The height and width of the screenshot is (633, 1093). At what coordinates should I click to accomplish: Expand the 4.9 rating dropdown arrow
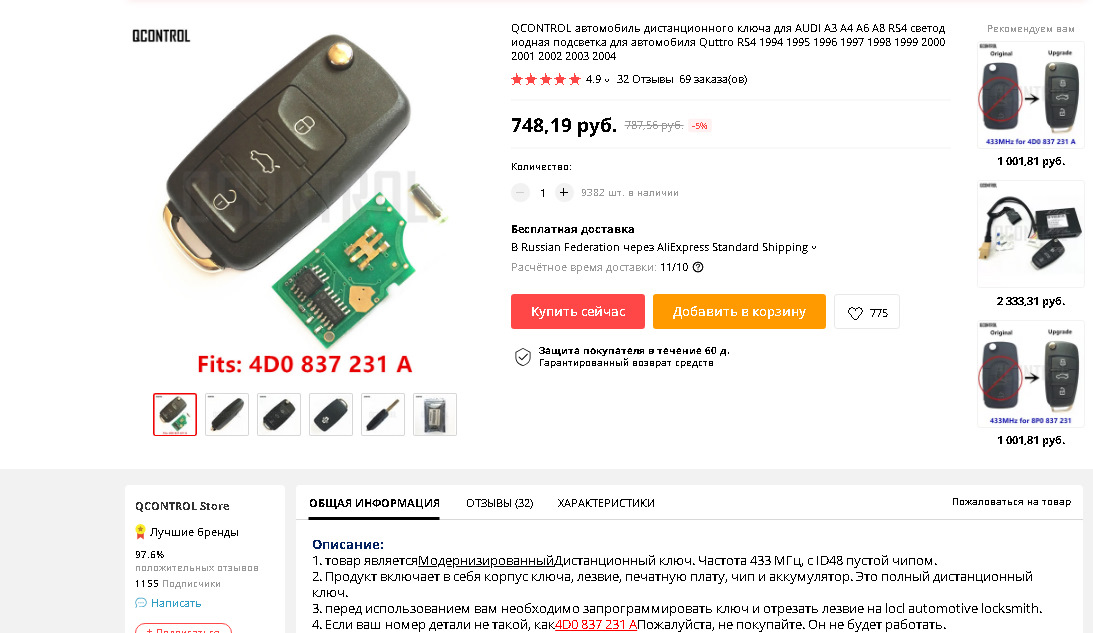[607, 80]
